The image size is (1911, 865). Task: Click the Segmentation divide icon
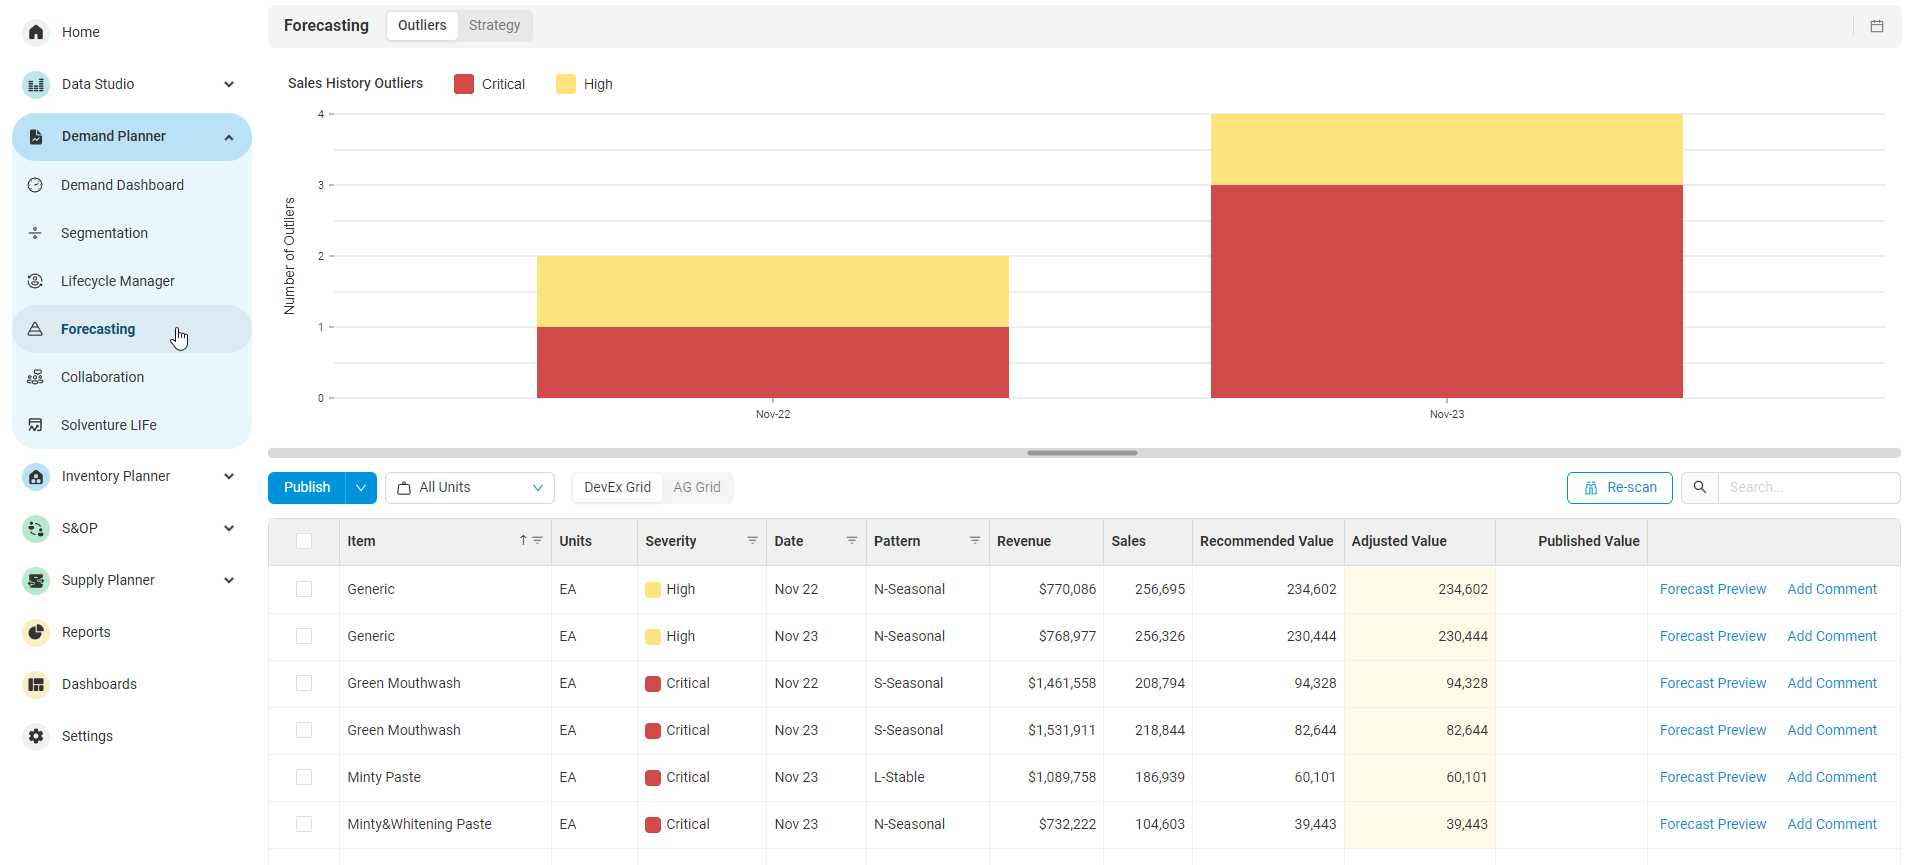pyautogui.click(x=35, y=233)
